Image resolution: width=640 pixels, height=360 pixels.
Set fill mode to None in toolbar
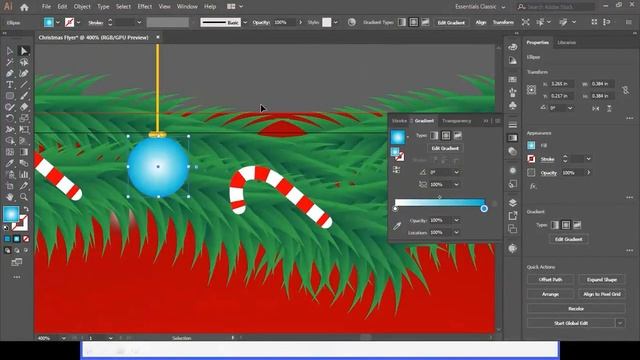click(26, 239)
